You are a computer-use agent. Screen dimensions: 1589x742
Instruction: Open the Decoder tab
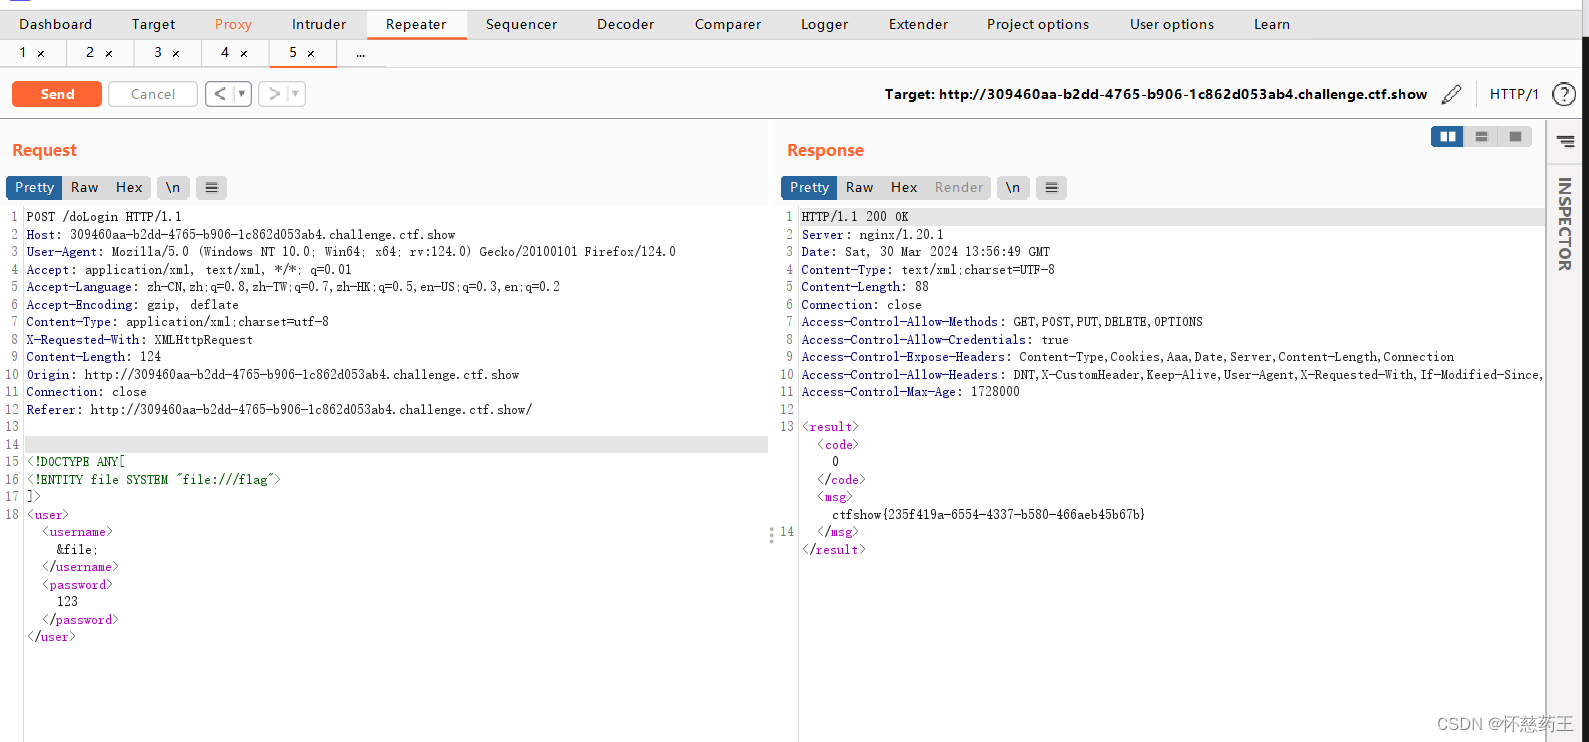[625, 24]
